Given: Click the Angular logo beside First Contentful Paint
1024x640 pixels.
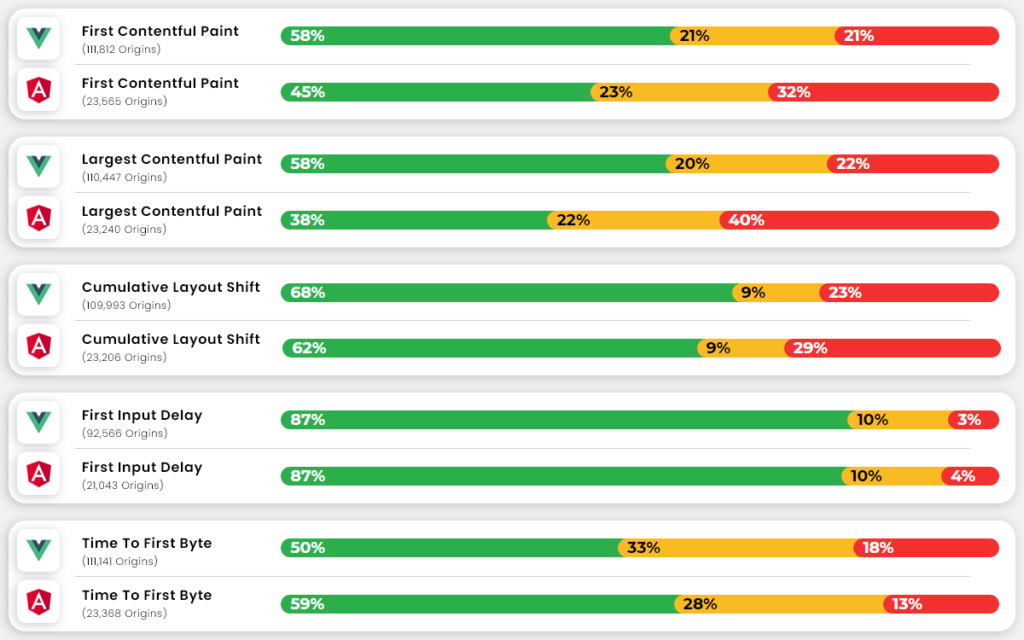Looking at the screenshot, I should (39, 91).
